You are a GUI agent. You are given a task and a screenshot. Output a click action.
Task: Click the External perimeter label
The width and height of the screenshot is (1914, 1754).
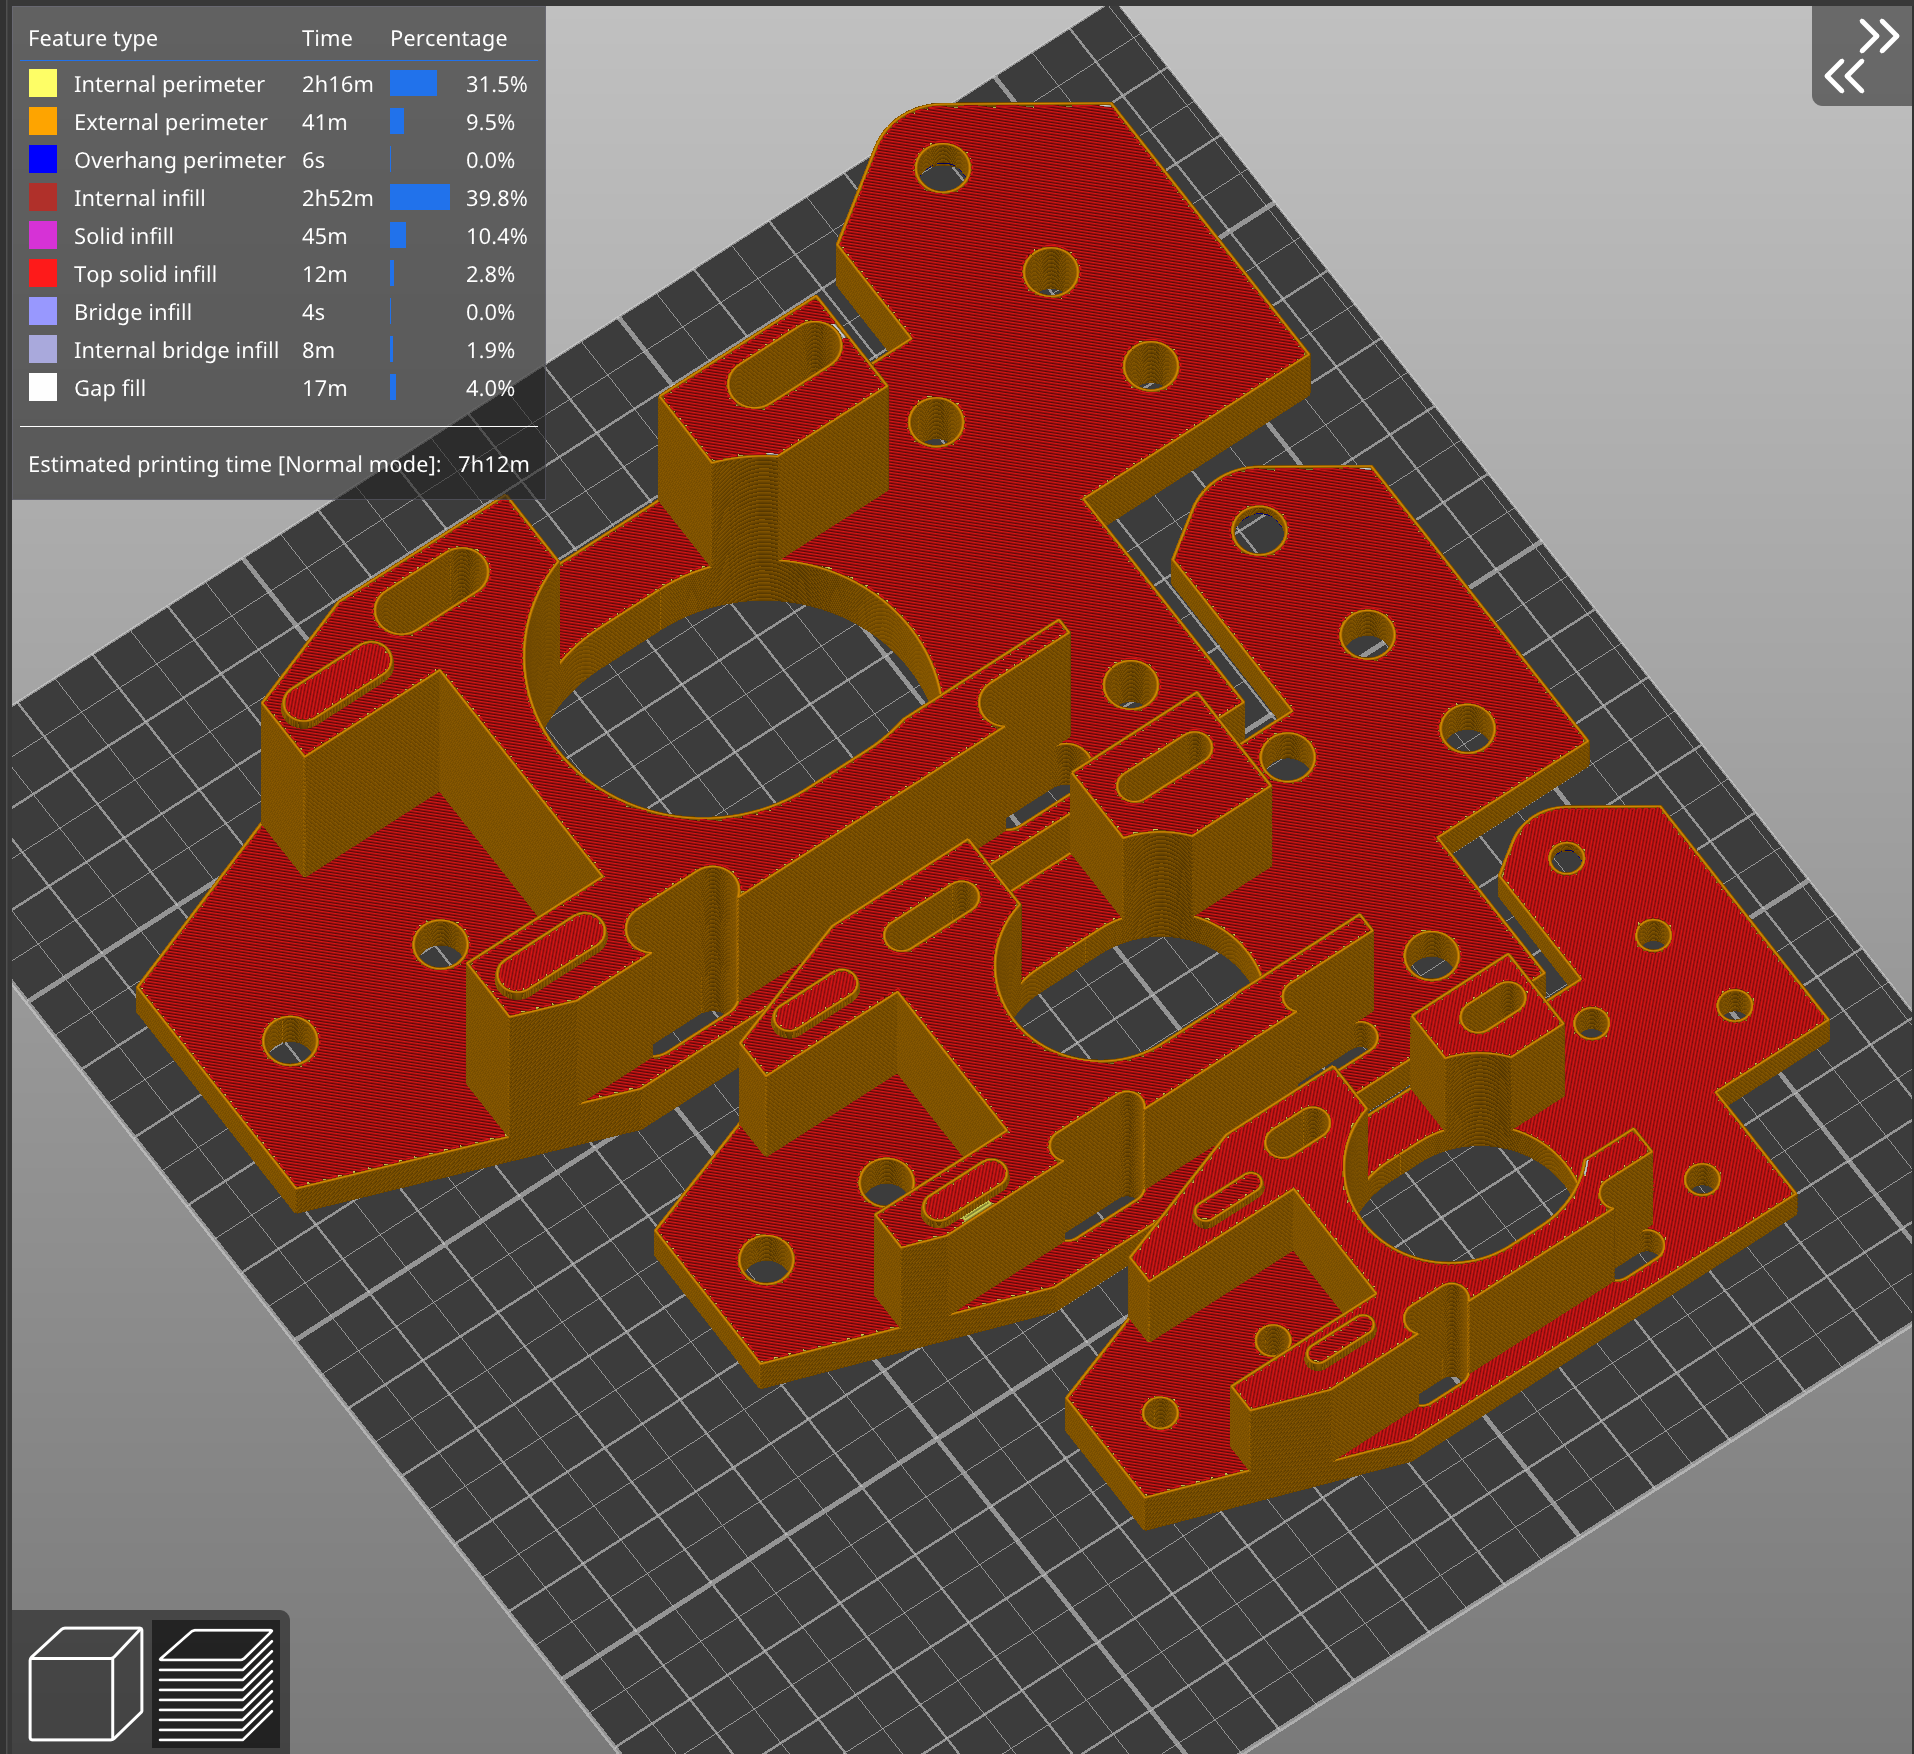171,122
